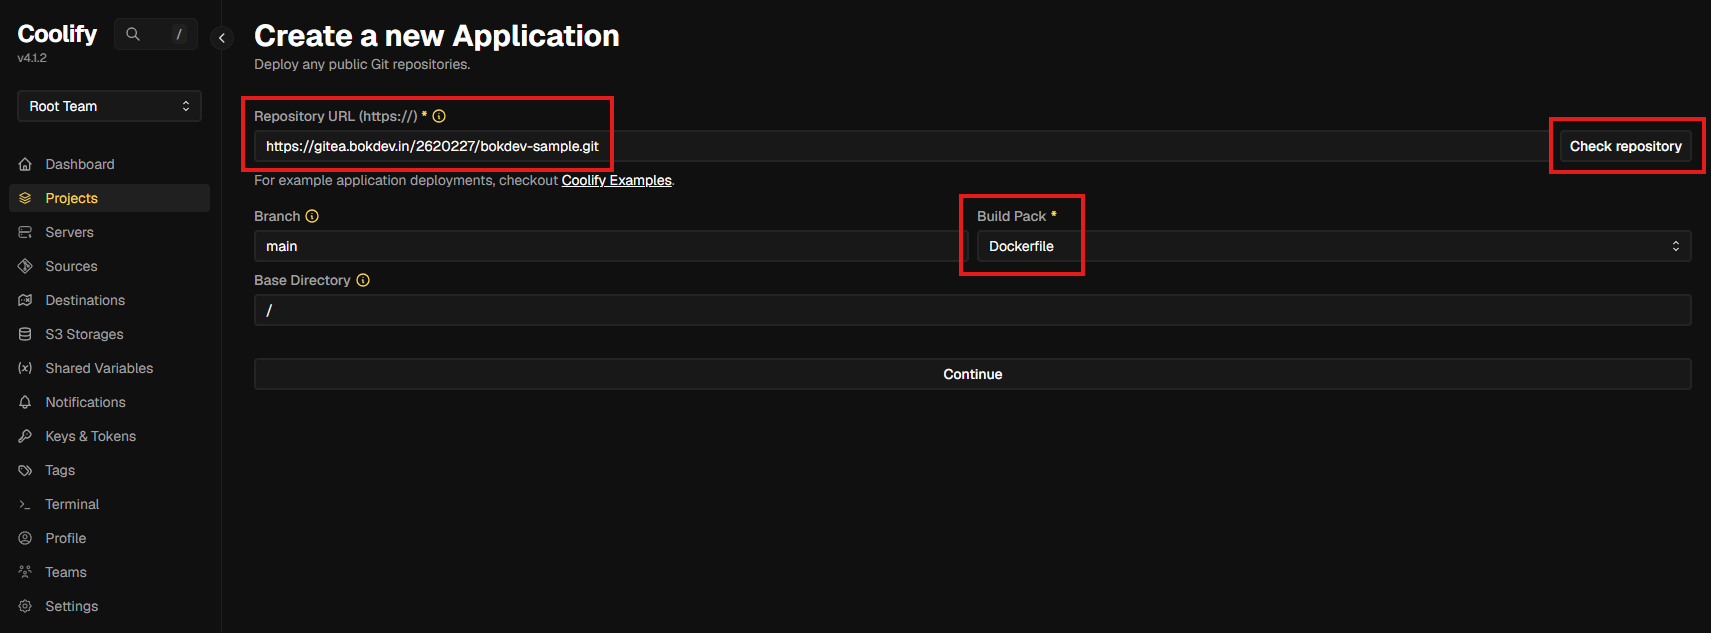
Task: Open S3 Storages section
Action: 109,334
